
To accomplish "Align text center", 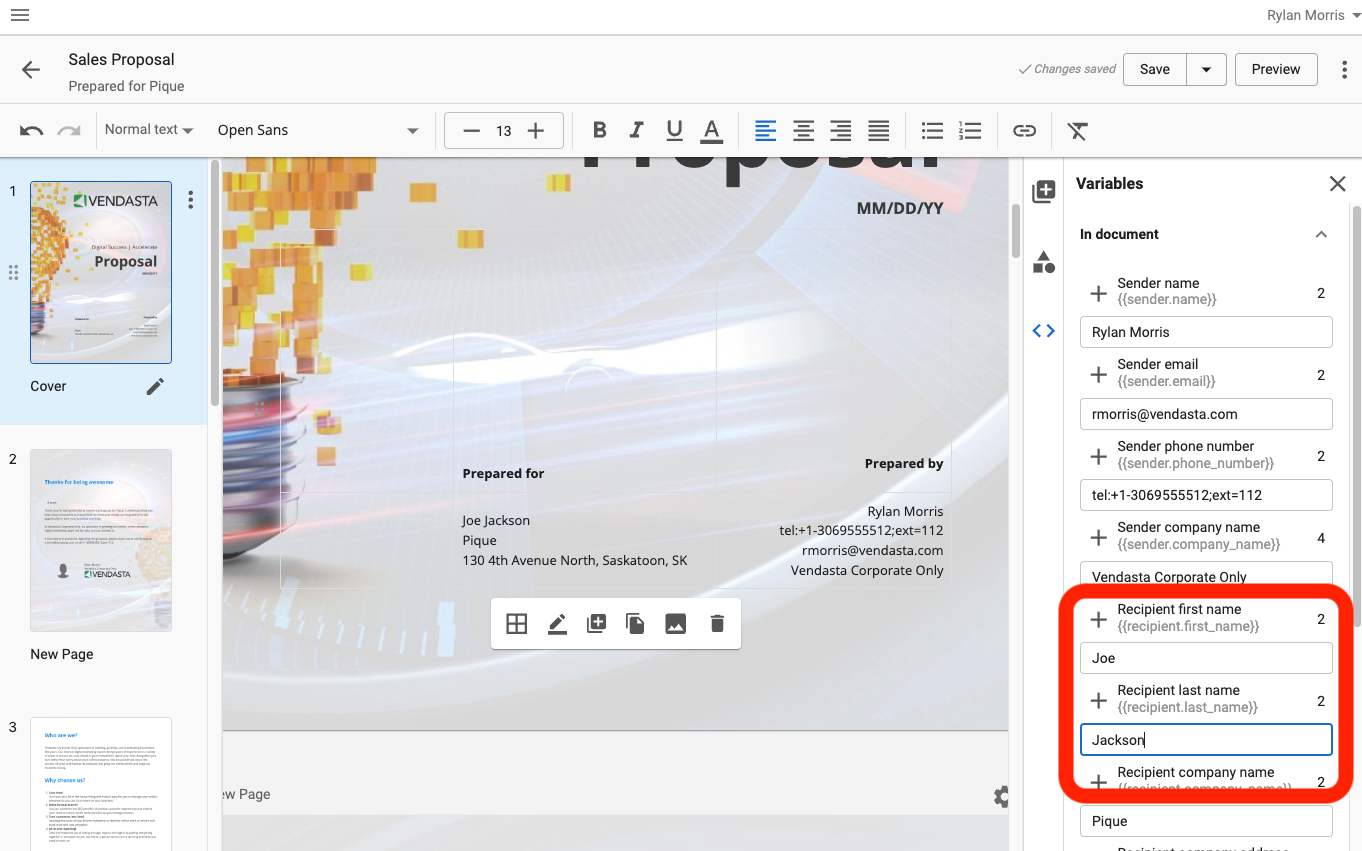I will point(803,130).
